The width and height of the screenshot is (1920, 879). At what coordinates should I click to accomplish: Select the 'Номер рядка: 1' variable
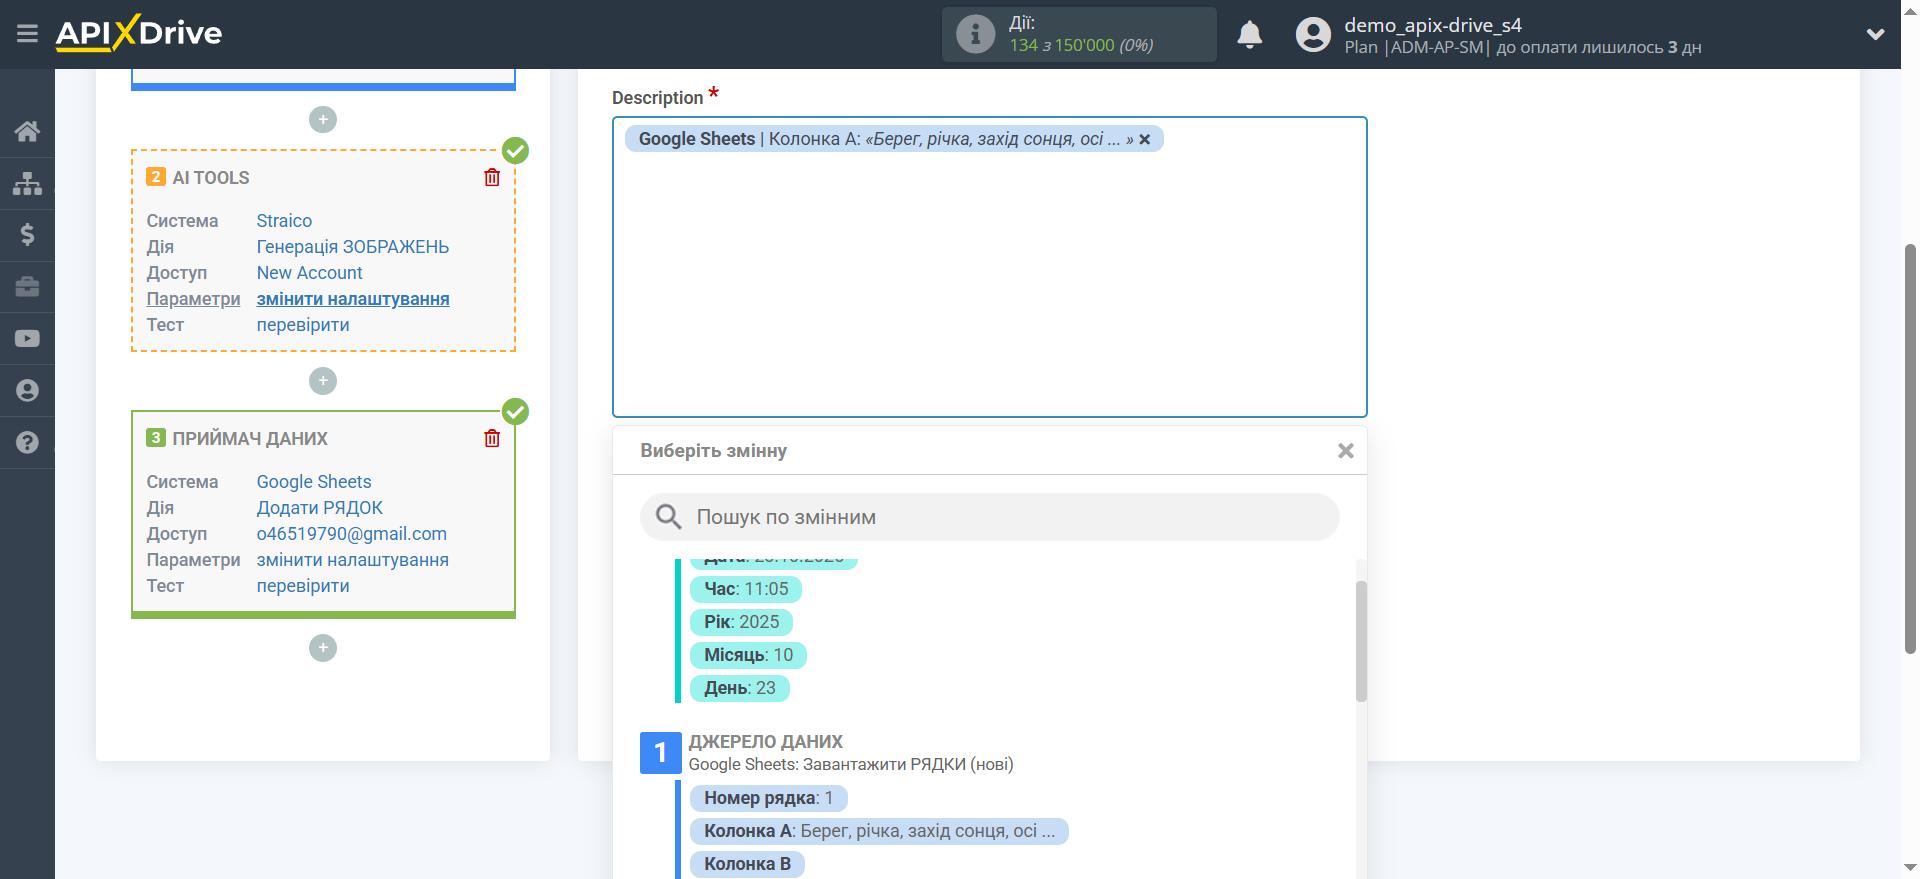(x=768, y=798)
